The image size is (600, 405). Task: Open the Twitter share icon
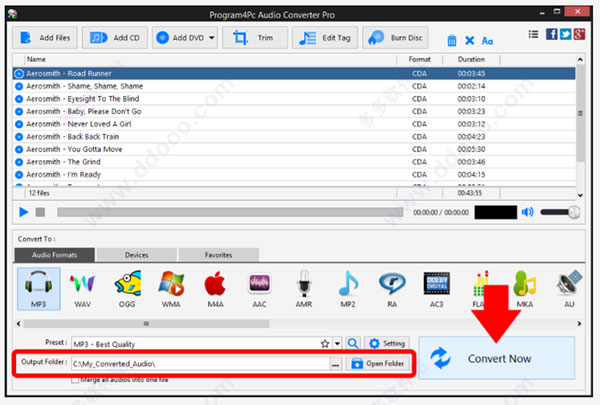point(565,34)
